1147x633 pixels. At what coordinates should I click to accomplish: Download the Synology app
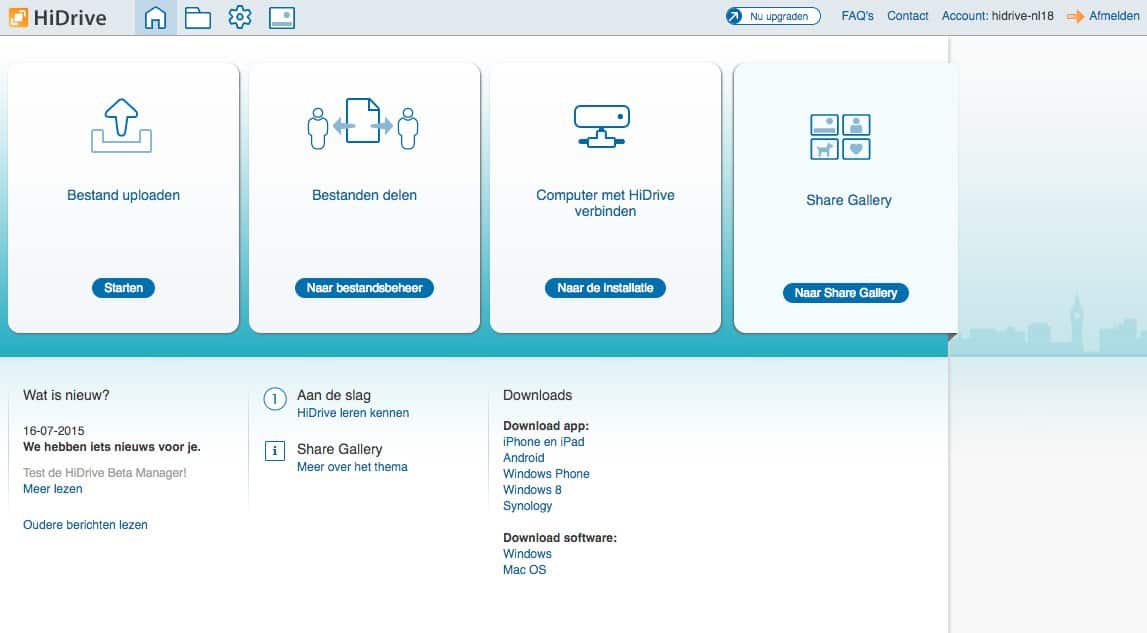527,506
